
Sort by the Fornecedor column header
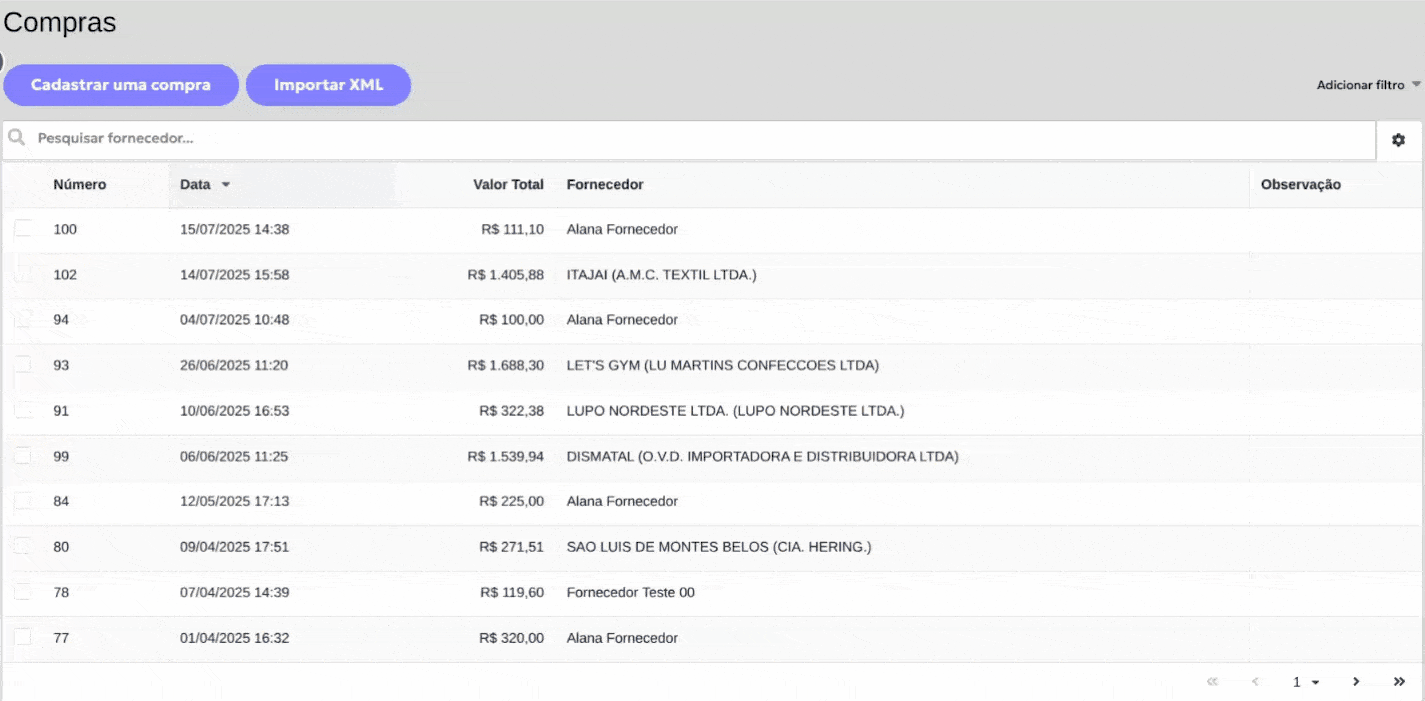(x=605, y=185)
